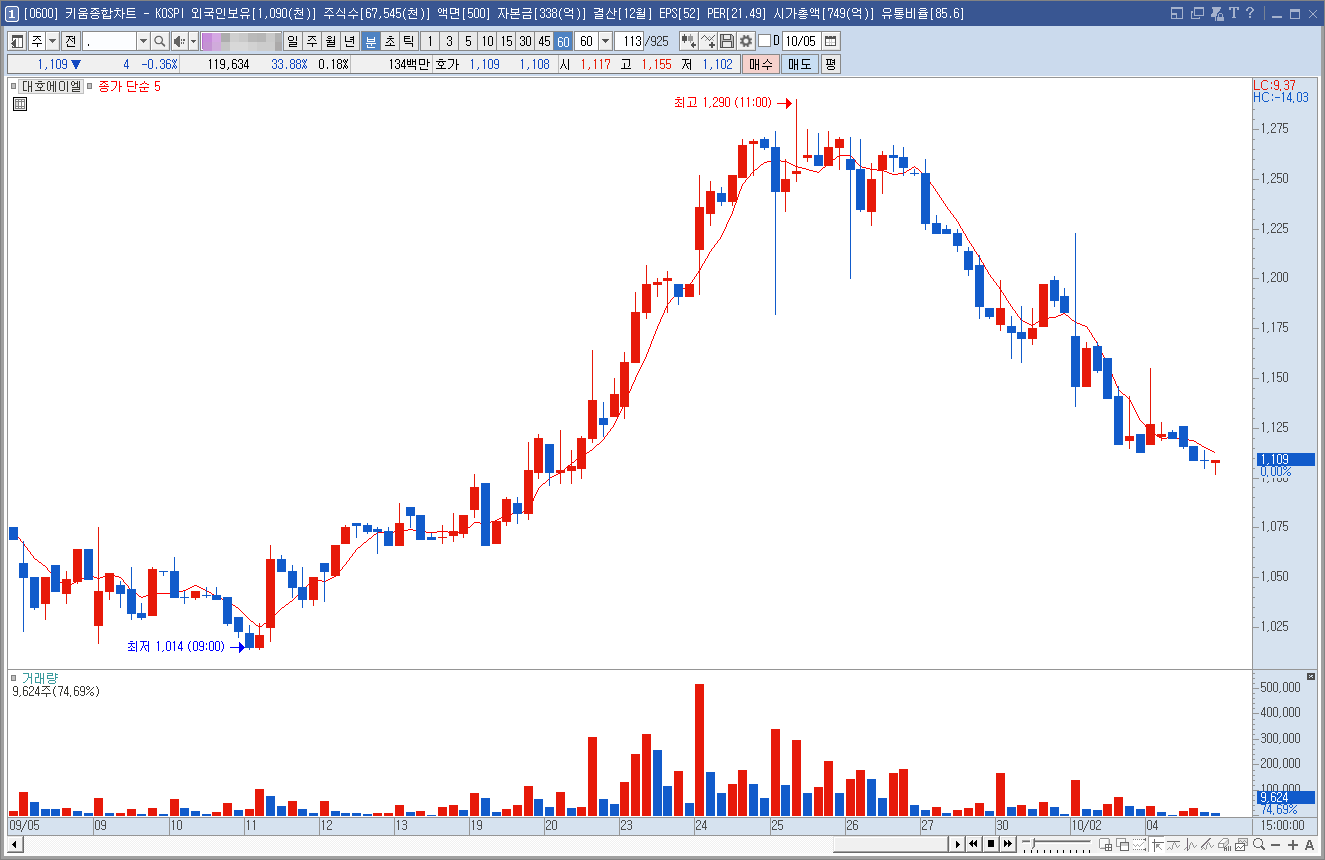This screenshot has height=860, width=1325.
Task: Click the duplicate window icon in title bar
Action: tap(1197, 13)
